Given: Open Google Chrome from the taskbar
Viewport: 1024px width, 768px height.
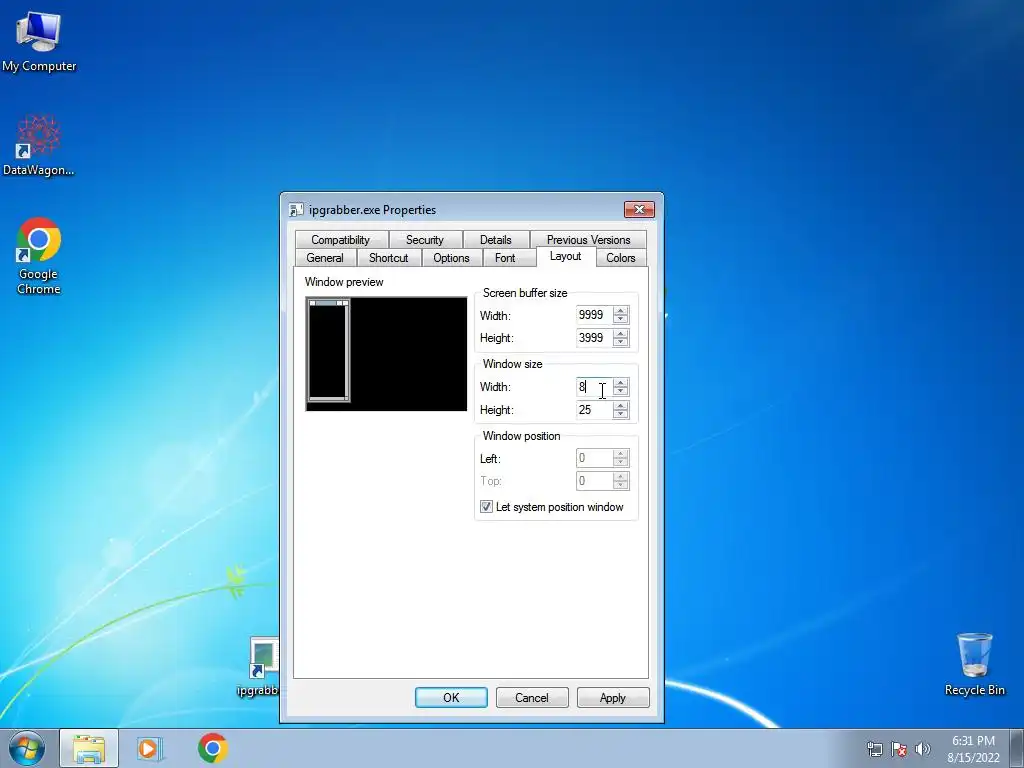Looking at the screenshot, I should click(x=212, y=748).
